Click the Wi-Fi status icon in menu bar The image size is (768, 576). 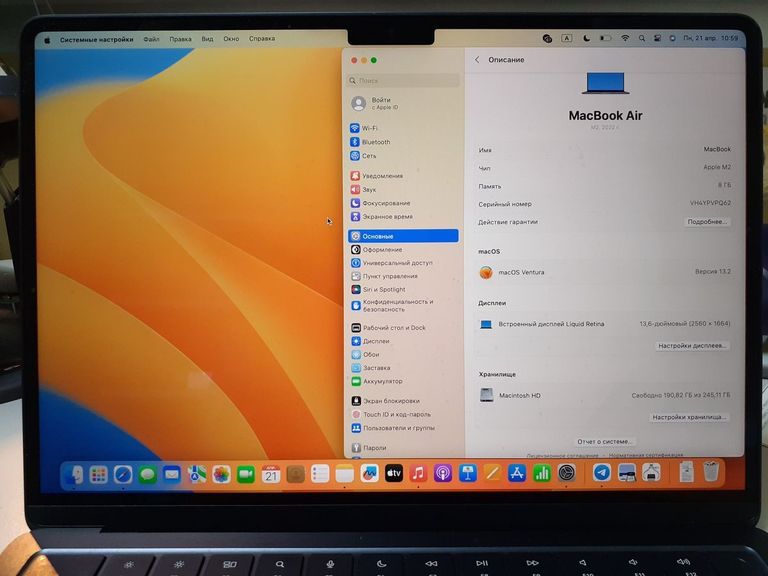[625, 38]
